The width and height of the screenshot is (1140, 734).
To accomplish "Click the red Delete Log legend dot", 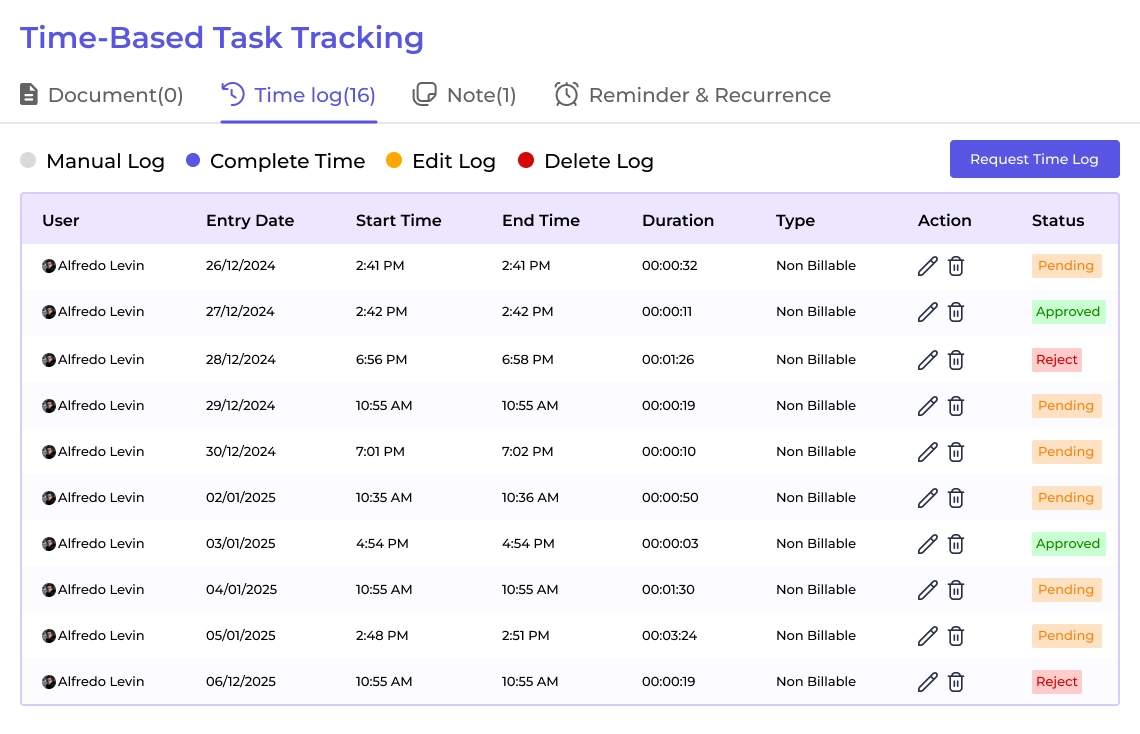I will [x=526, y=161].
